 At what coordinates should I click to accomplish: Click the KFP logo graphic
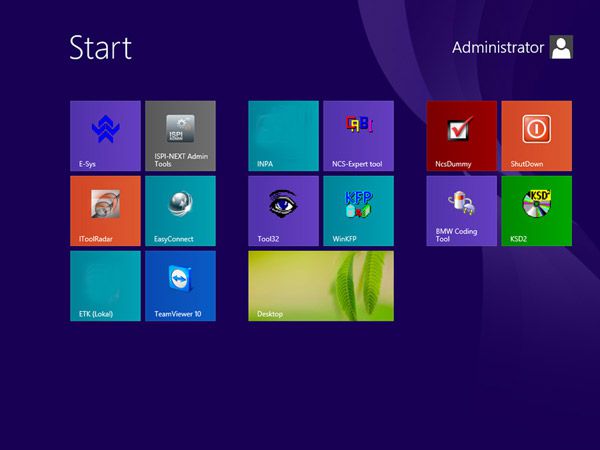(x=359, y=204)
